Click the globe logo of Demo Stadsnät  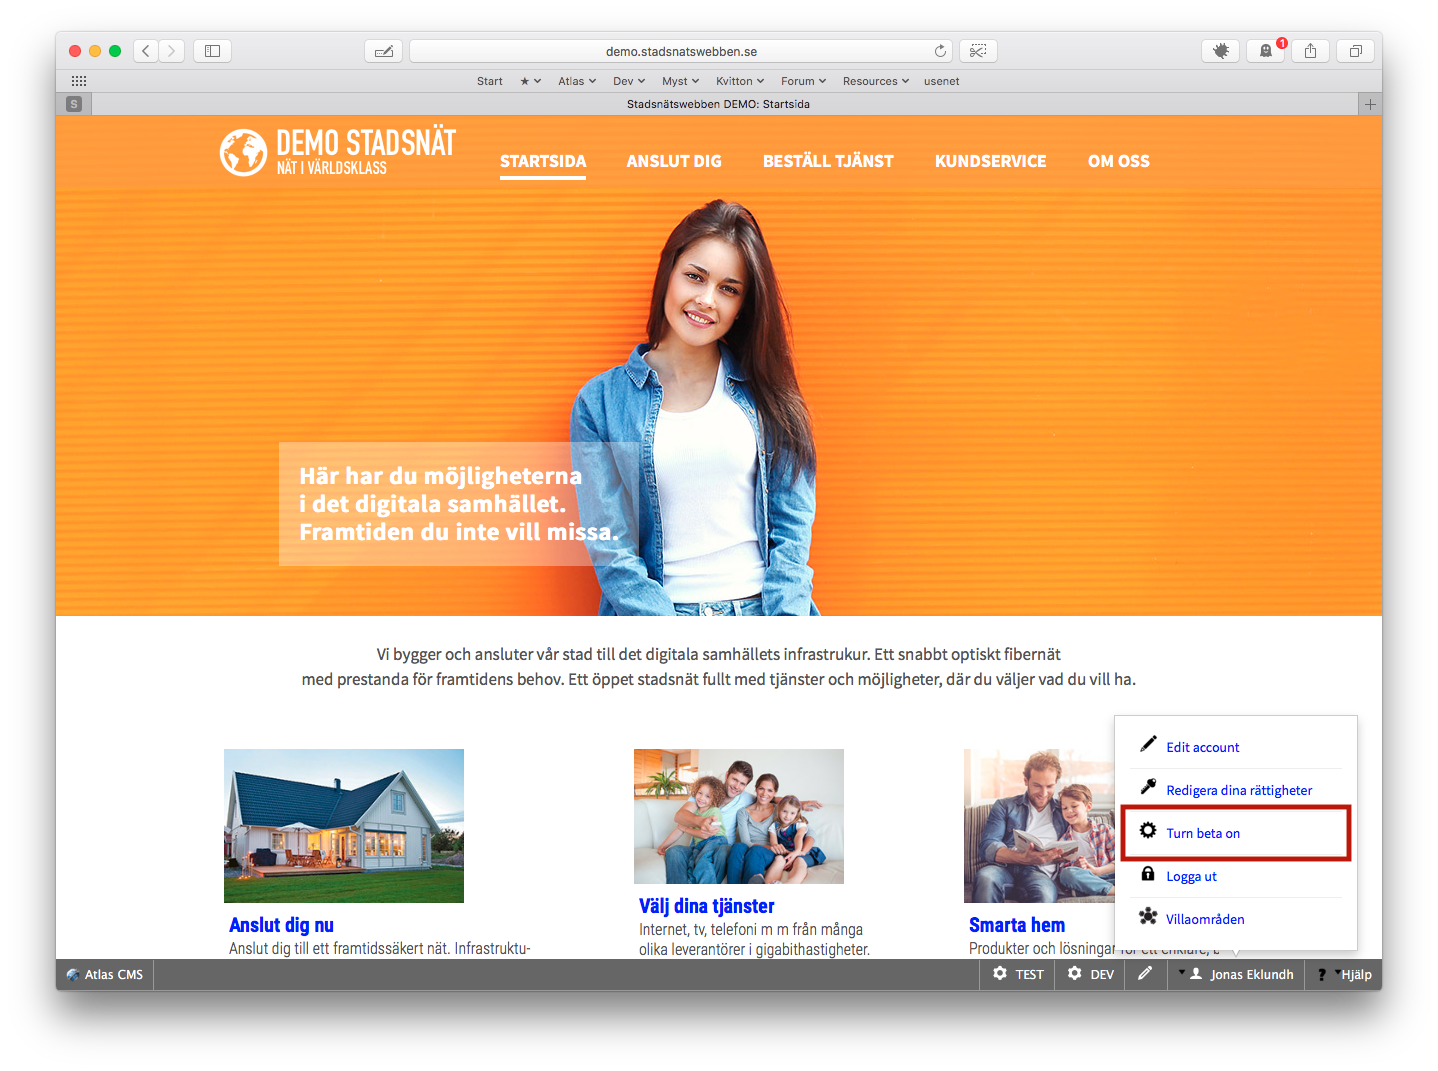[x=243, y=153]
